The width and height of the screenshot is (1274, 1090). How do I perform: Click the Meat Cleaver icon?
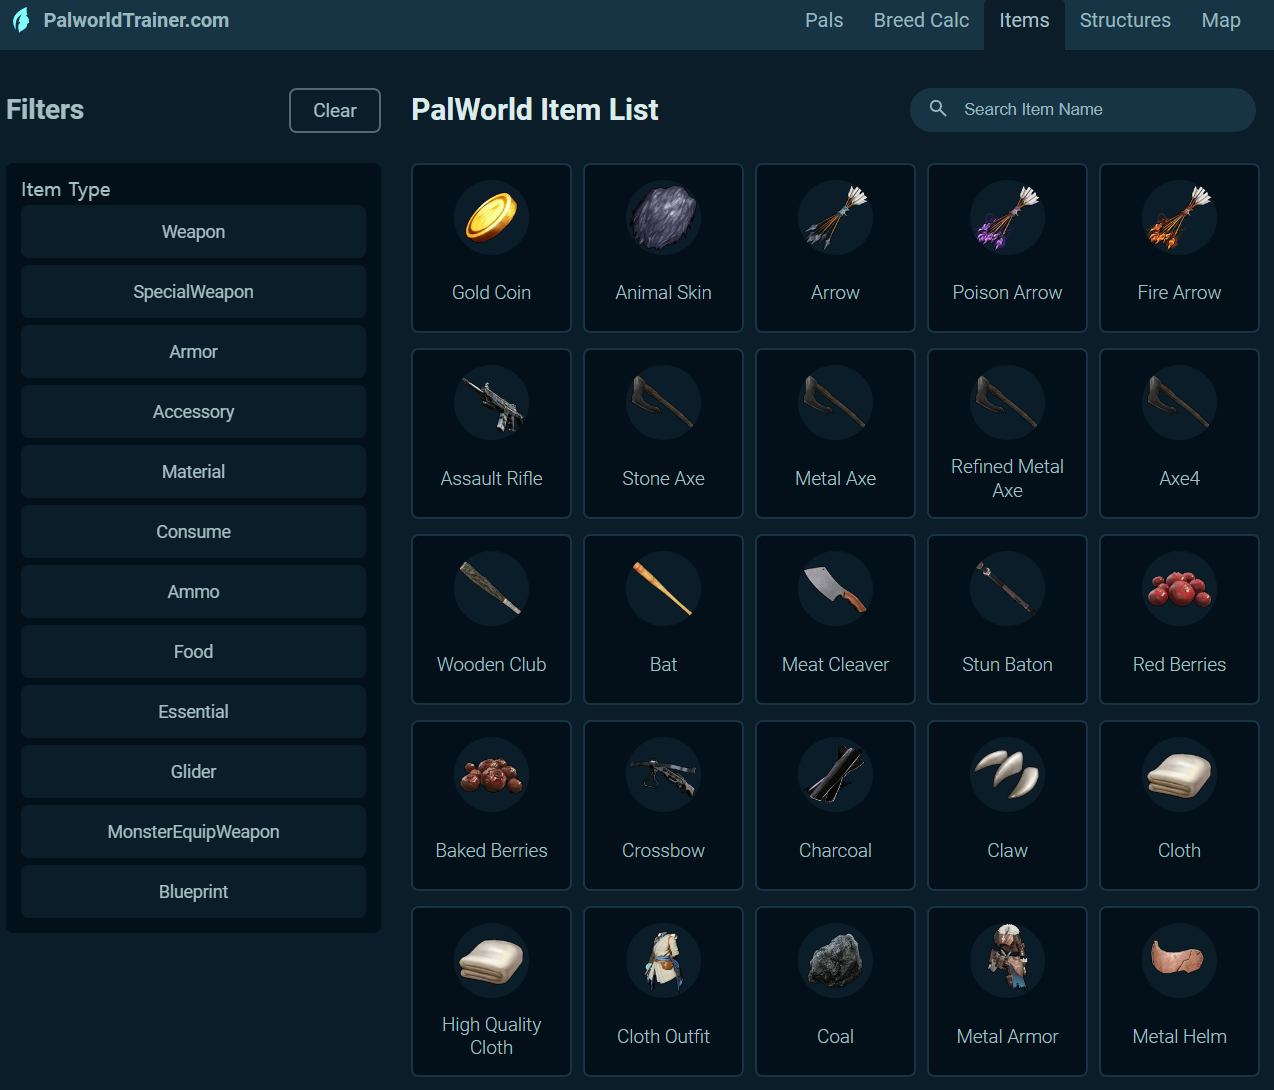[x=835, y=589]
